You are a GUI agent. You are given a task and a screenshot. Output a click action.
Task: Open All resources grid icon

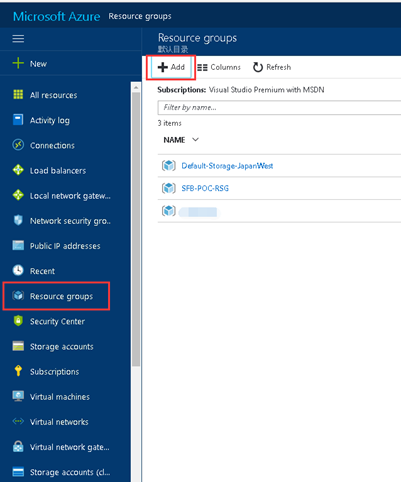pyautogui.click(x=18, y=95)
